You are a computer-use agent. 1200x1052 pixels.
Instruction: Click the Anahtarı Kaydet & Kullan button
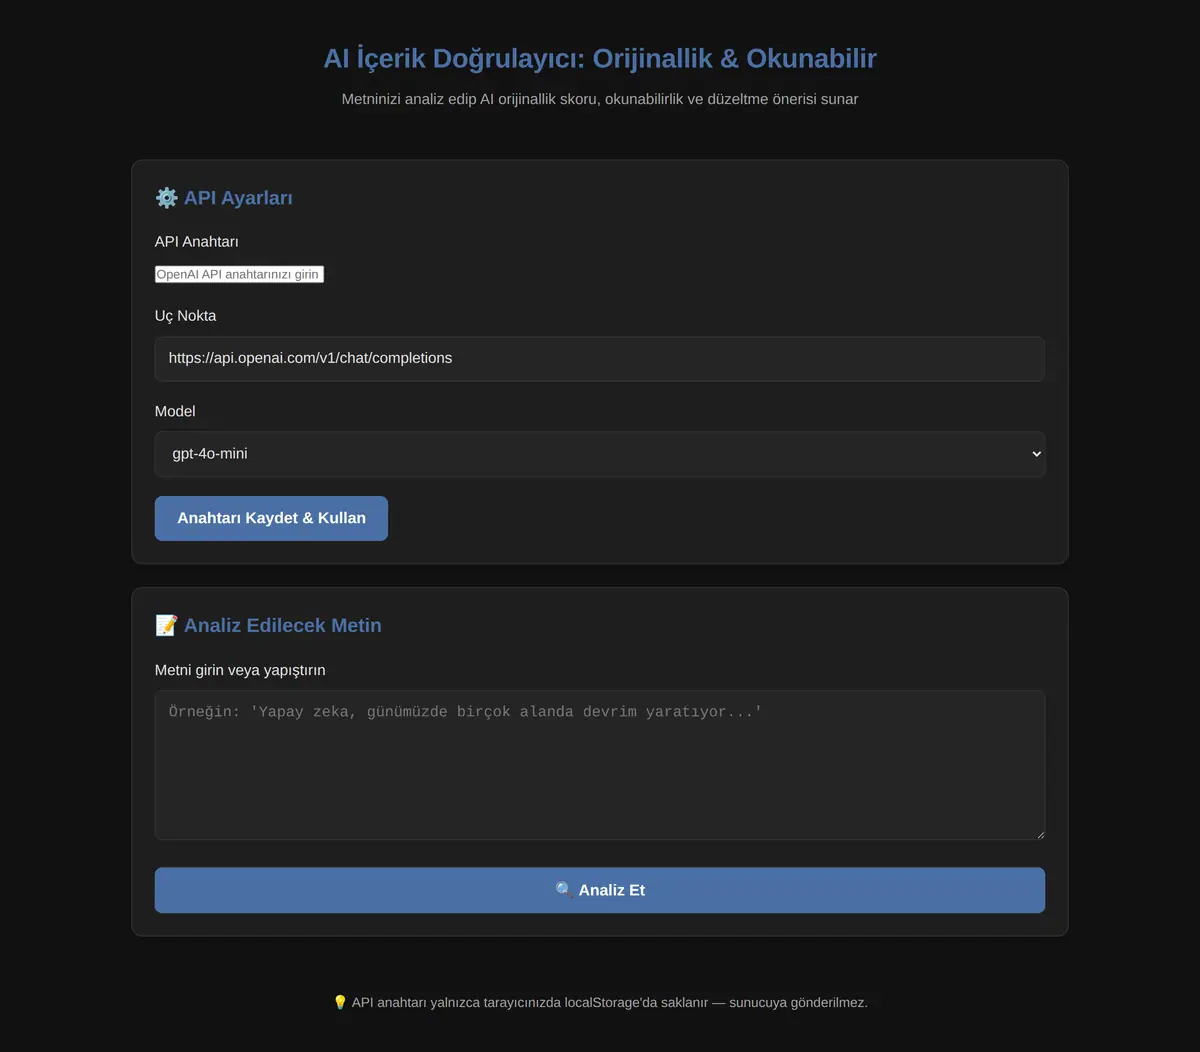click(x=271, y=518)
